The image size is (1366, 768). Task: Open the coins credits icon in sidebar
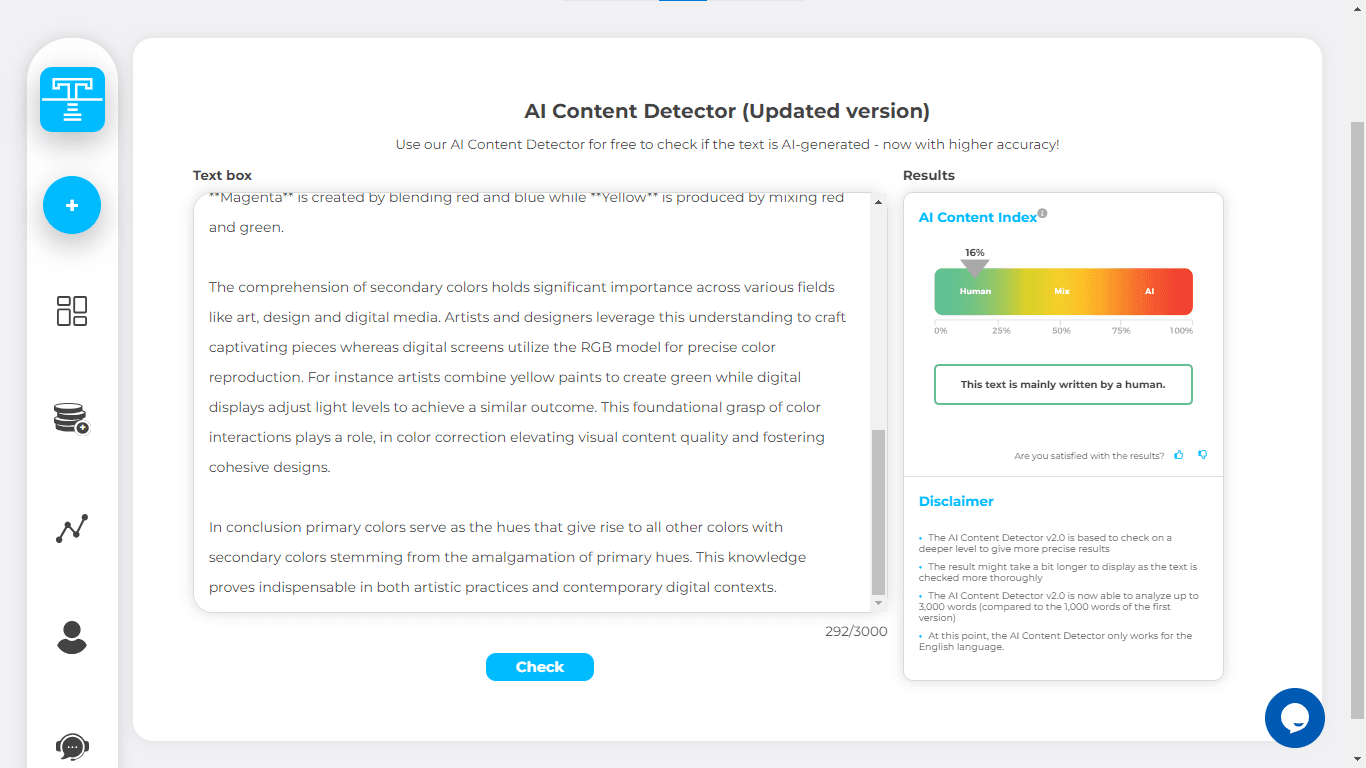[x=72, y=418]
